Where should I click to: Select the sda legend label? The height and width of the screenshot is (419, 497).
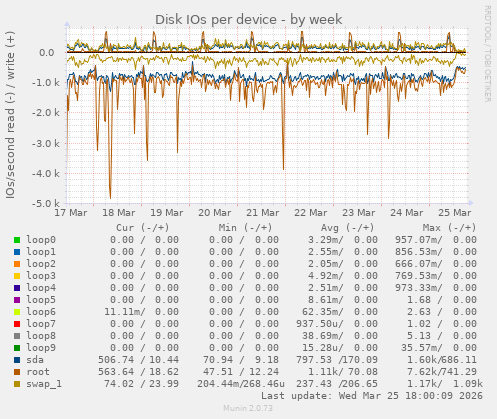click(35, 360)
